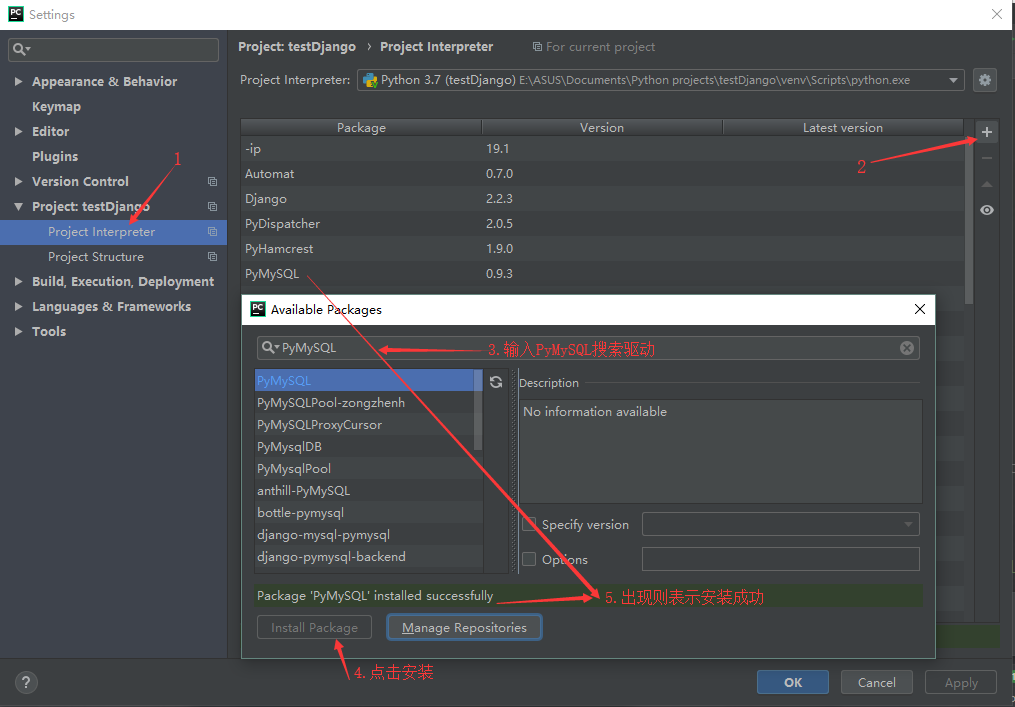Open the interpreter gear settings menu
Screen dimensions: 1015x707
985,80
